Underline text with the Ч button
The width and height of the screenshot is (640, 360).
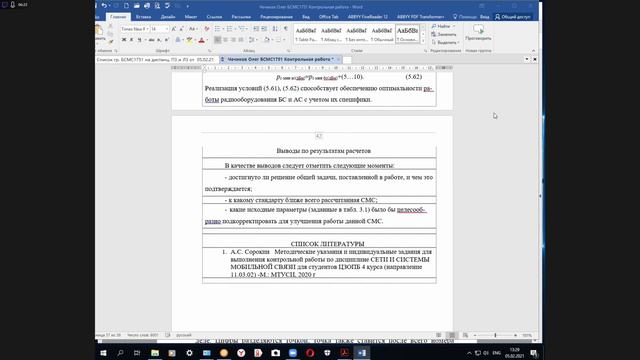[x=139, y=40]
